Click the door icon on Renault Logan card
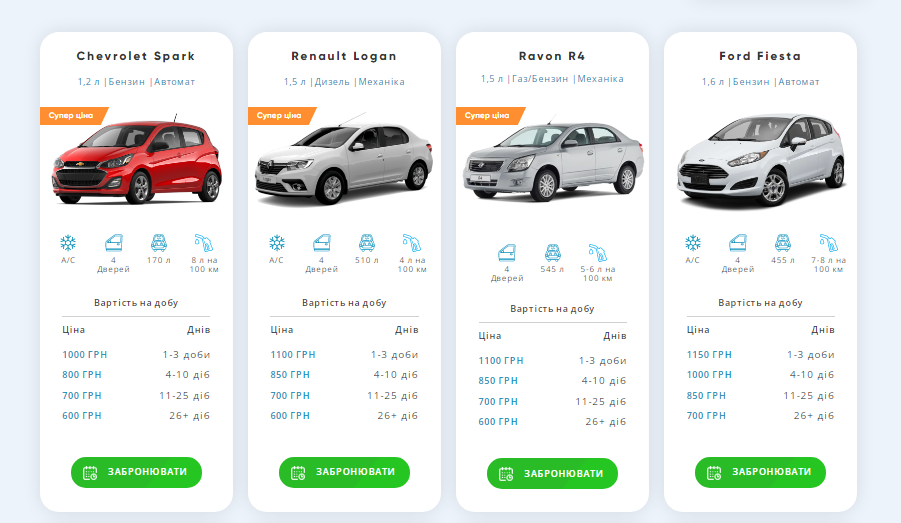Image resolution: width=901 pixels, height=523 pixels. [x=321, y=242]
